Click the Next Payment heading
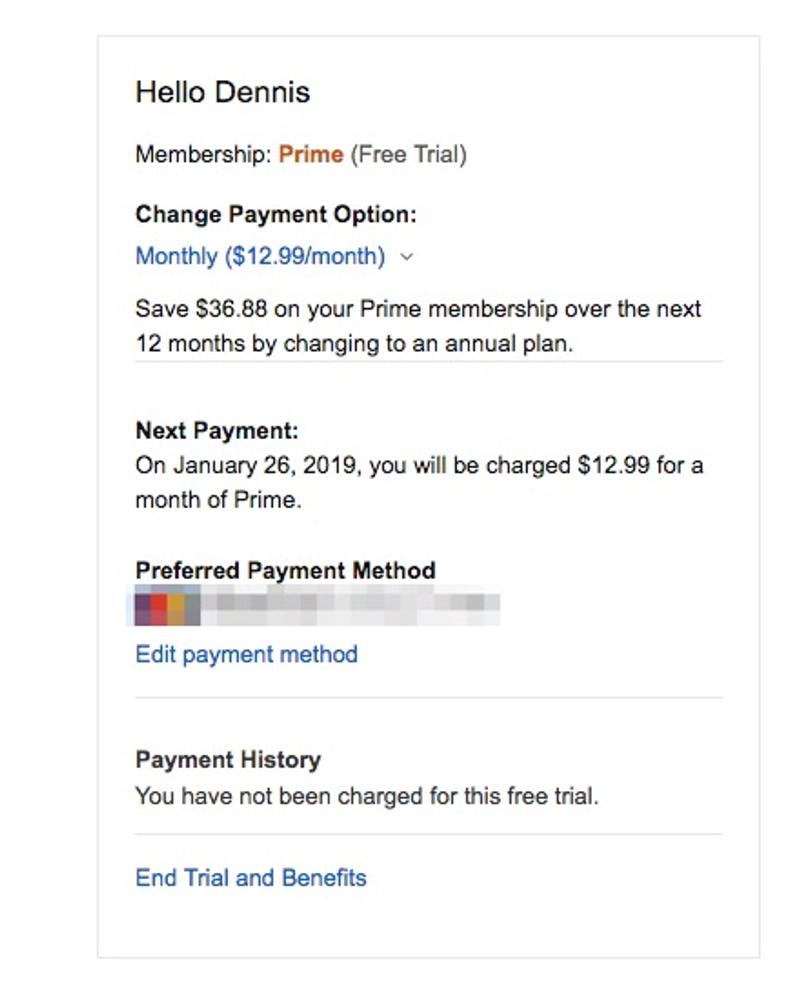 coord(217,431)
